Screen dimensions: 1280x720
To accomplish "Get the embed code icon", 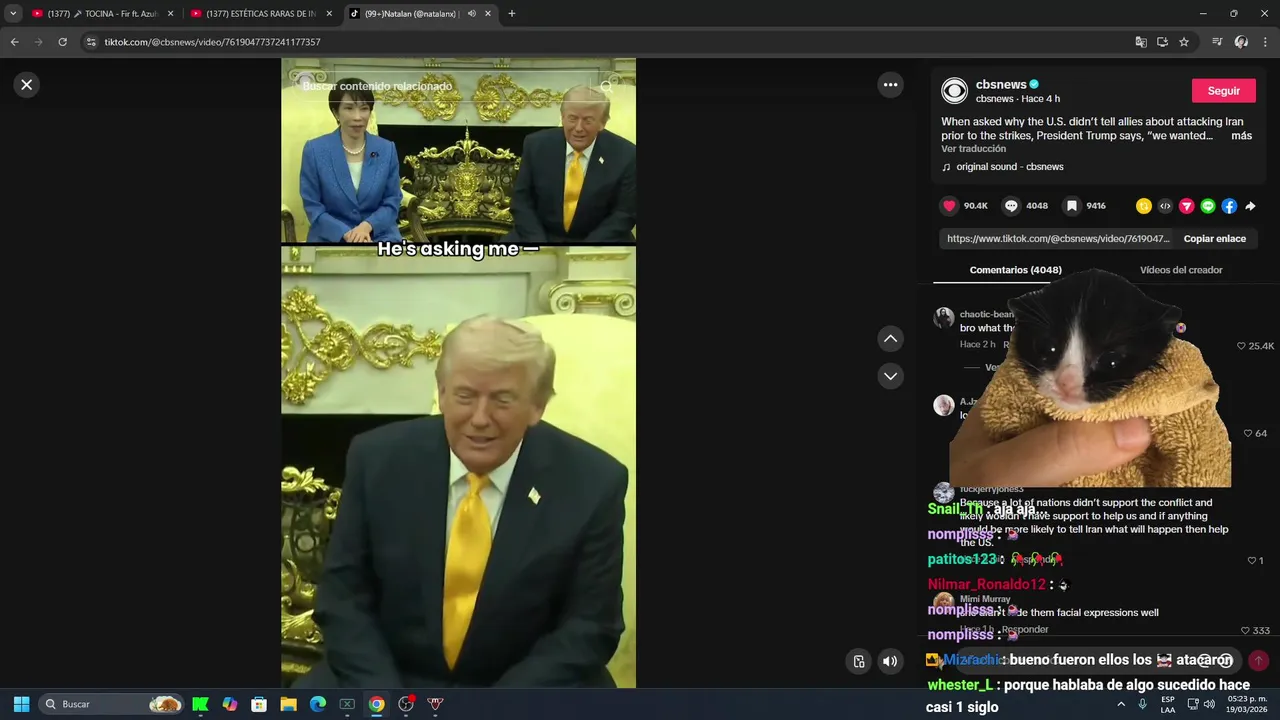I will coord(1165,206).
